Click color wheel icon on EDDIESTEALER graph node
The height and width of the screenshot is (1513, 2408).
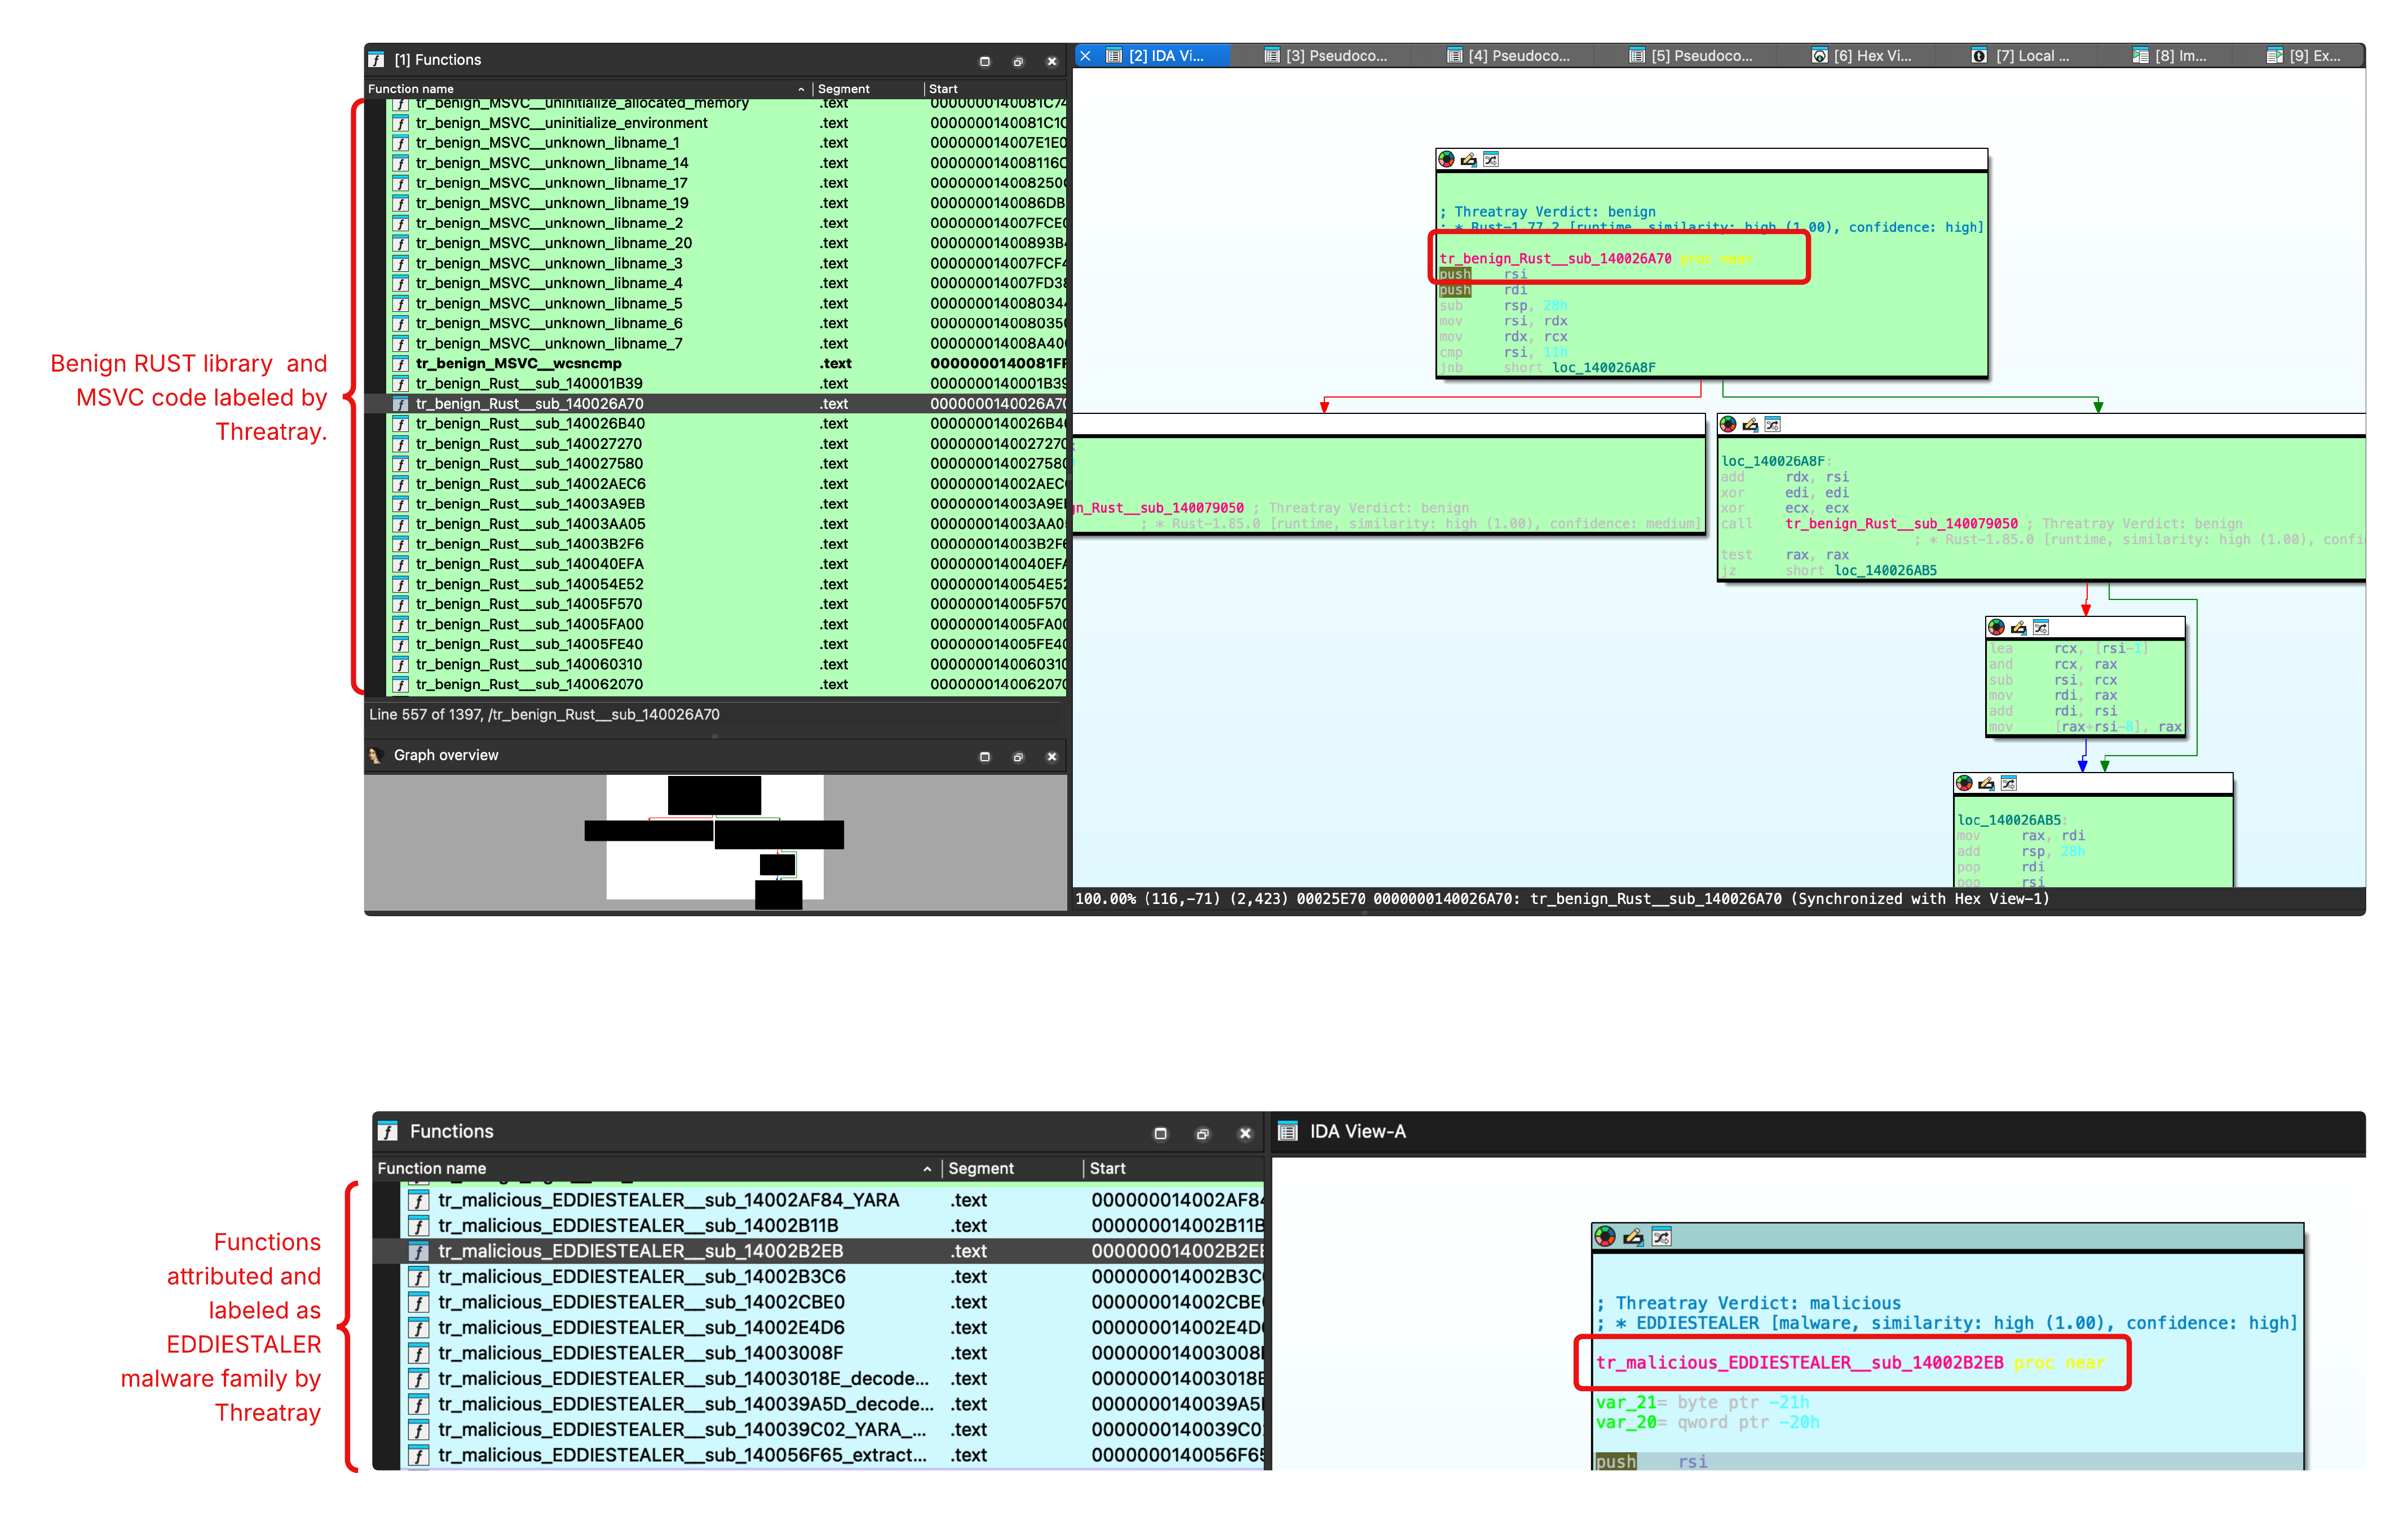1605,1237
